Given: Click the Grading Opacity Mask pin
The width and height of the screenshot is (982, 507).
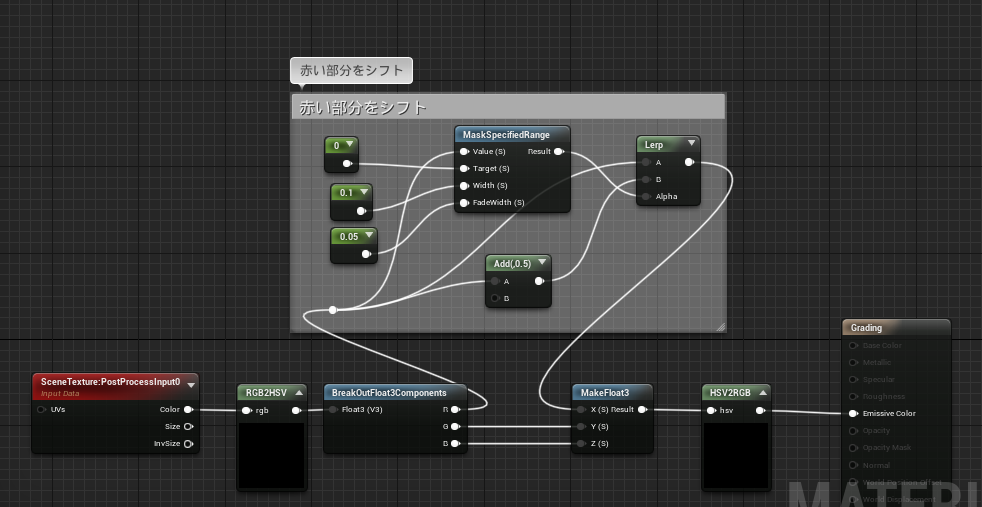Looking at the screenshot, I should (852, 448).
